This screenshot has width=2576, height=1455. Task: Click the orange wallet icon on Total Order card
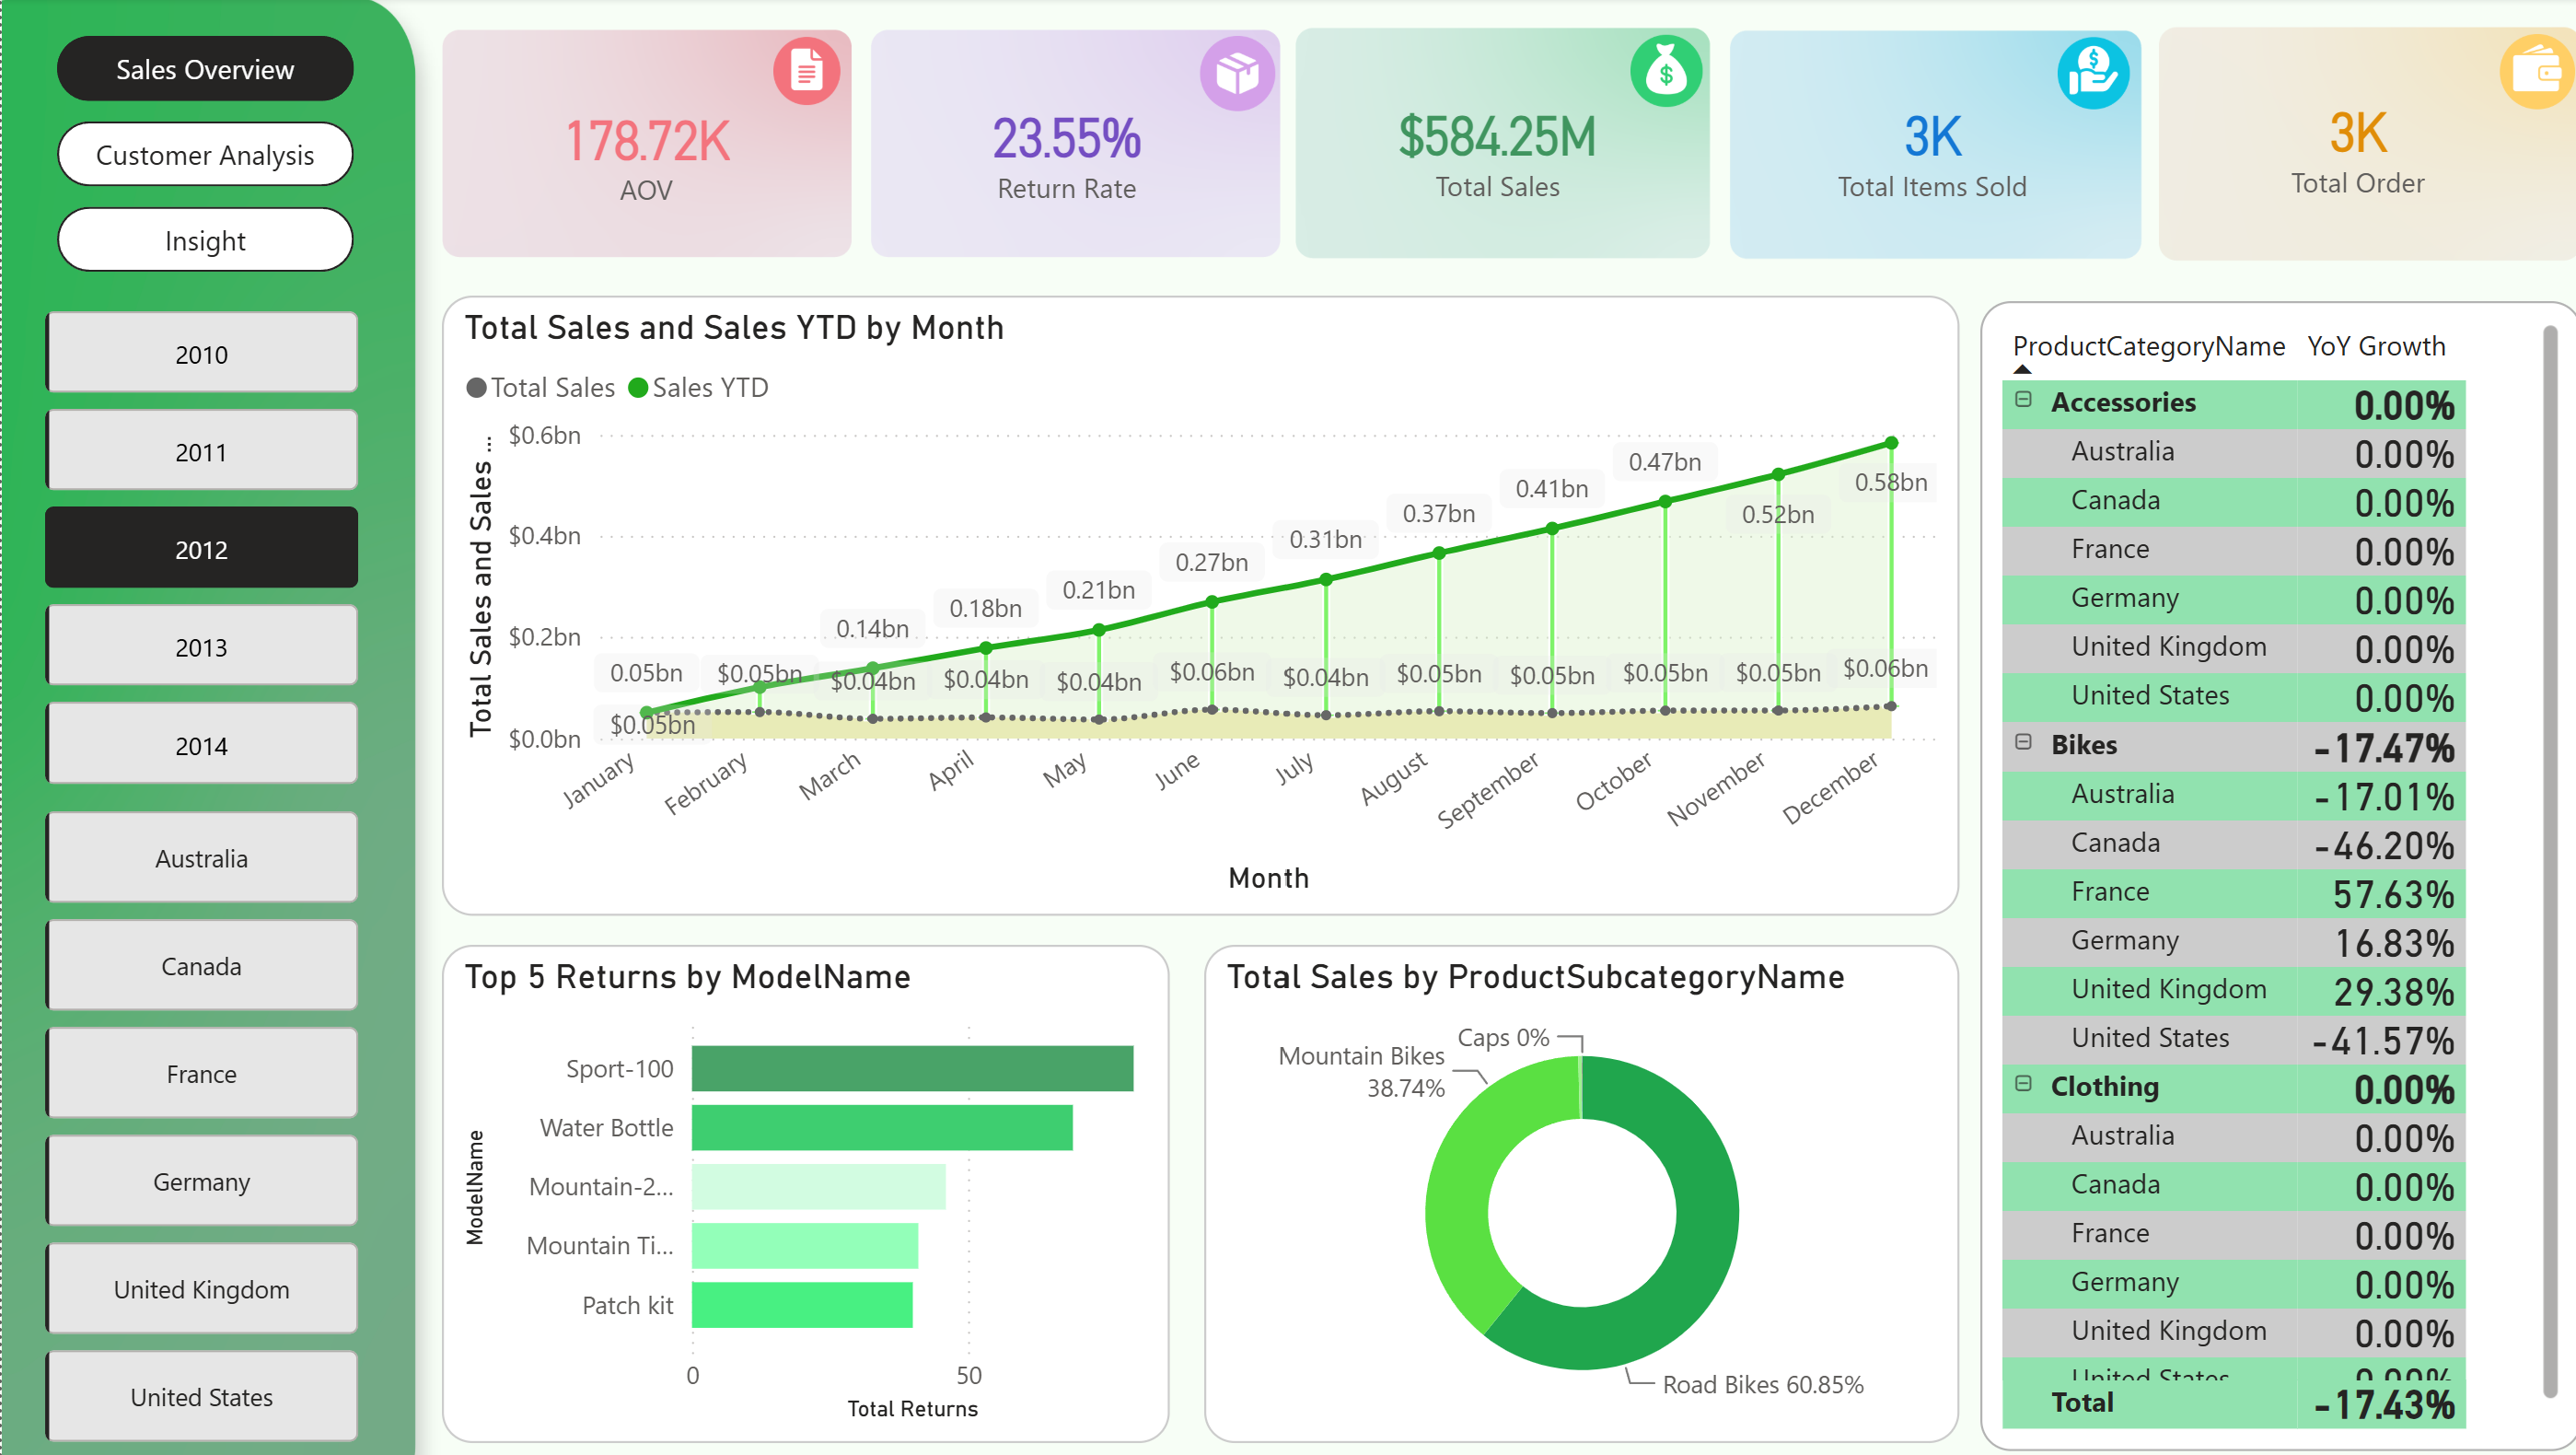[2538, 72]
